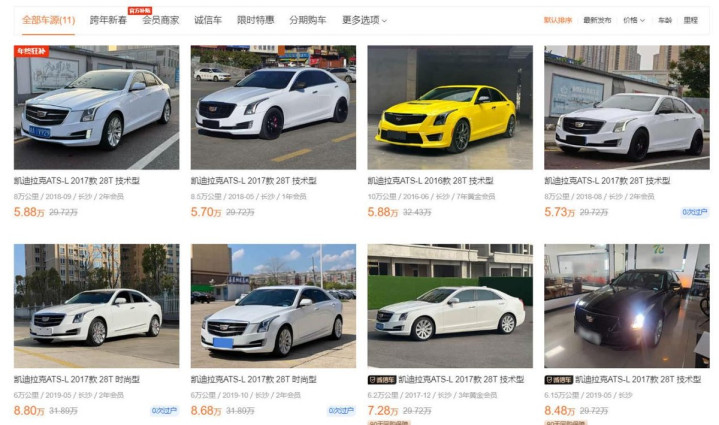Click the 0次过户 tag on 5.73万 listing
719x425 pixels.
click(695, 212)
